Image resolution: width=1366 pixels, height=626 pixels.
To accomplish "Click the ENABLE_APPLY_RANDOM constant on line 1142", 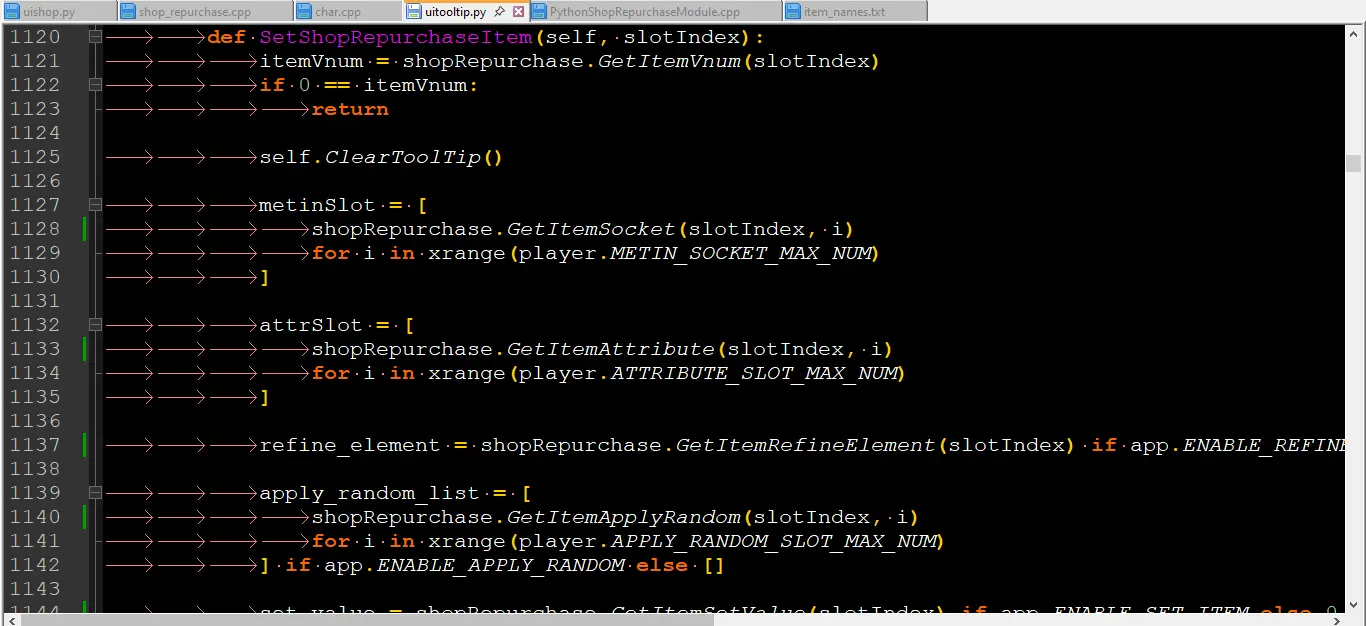I will 500,565.
